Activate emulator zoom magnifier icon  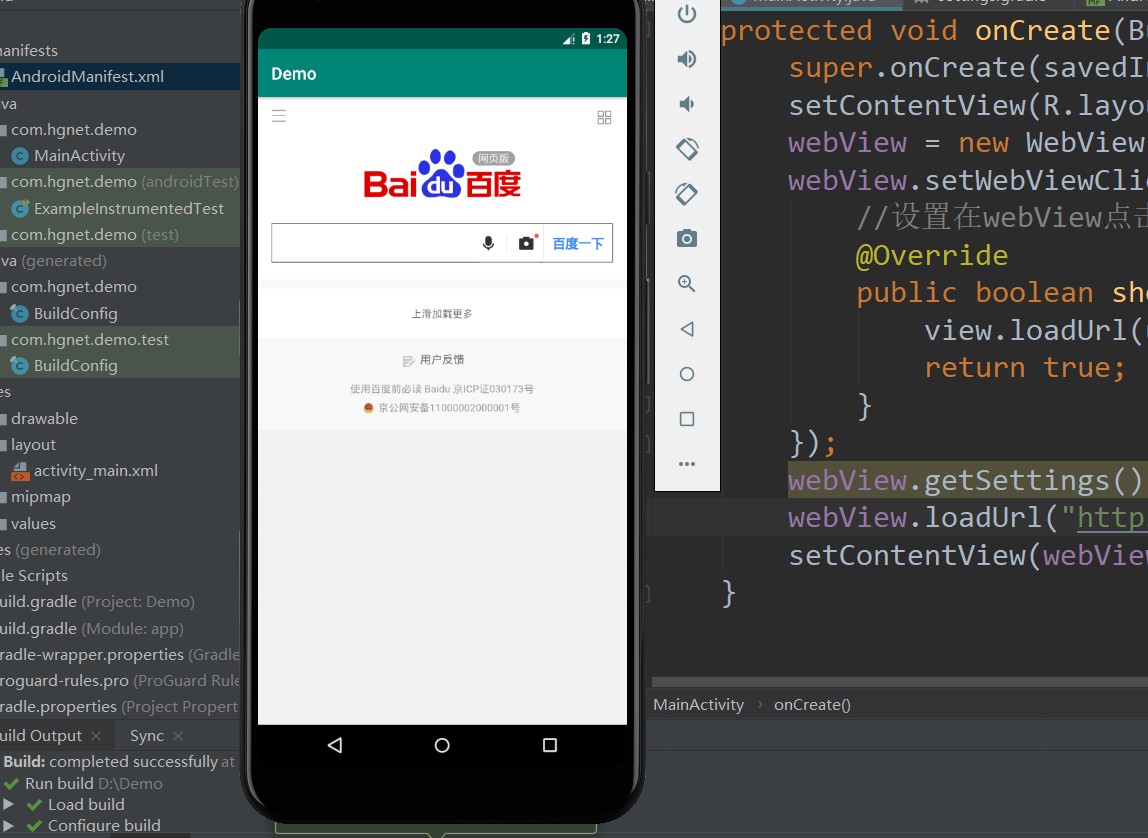click(687, 284)
